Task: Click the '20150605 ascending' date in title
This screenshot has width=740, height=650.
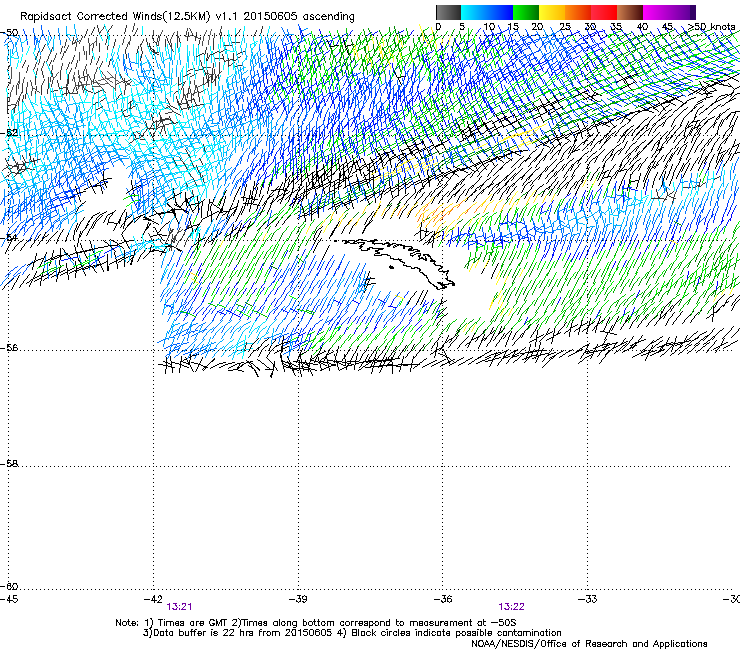Action: point(299,17)
